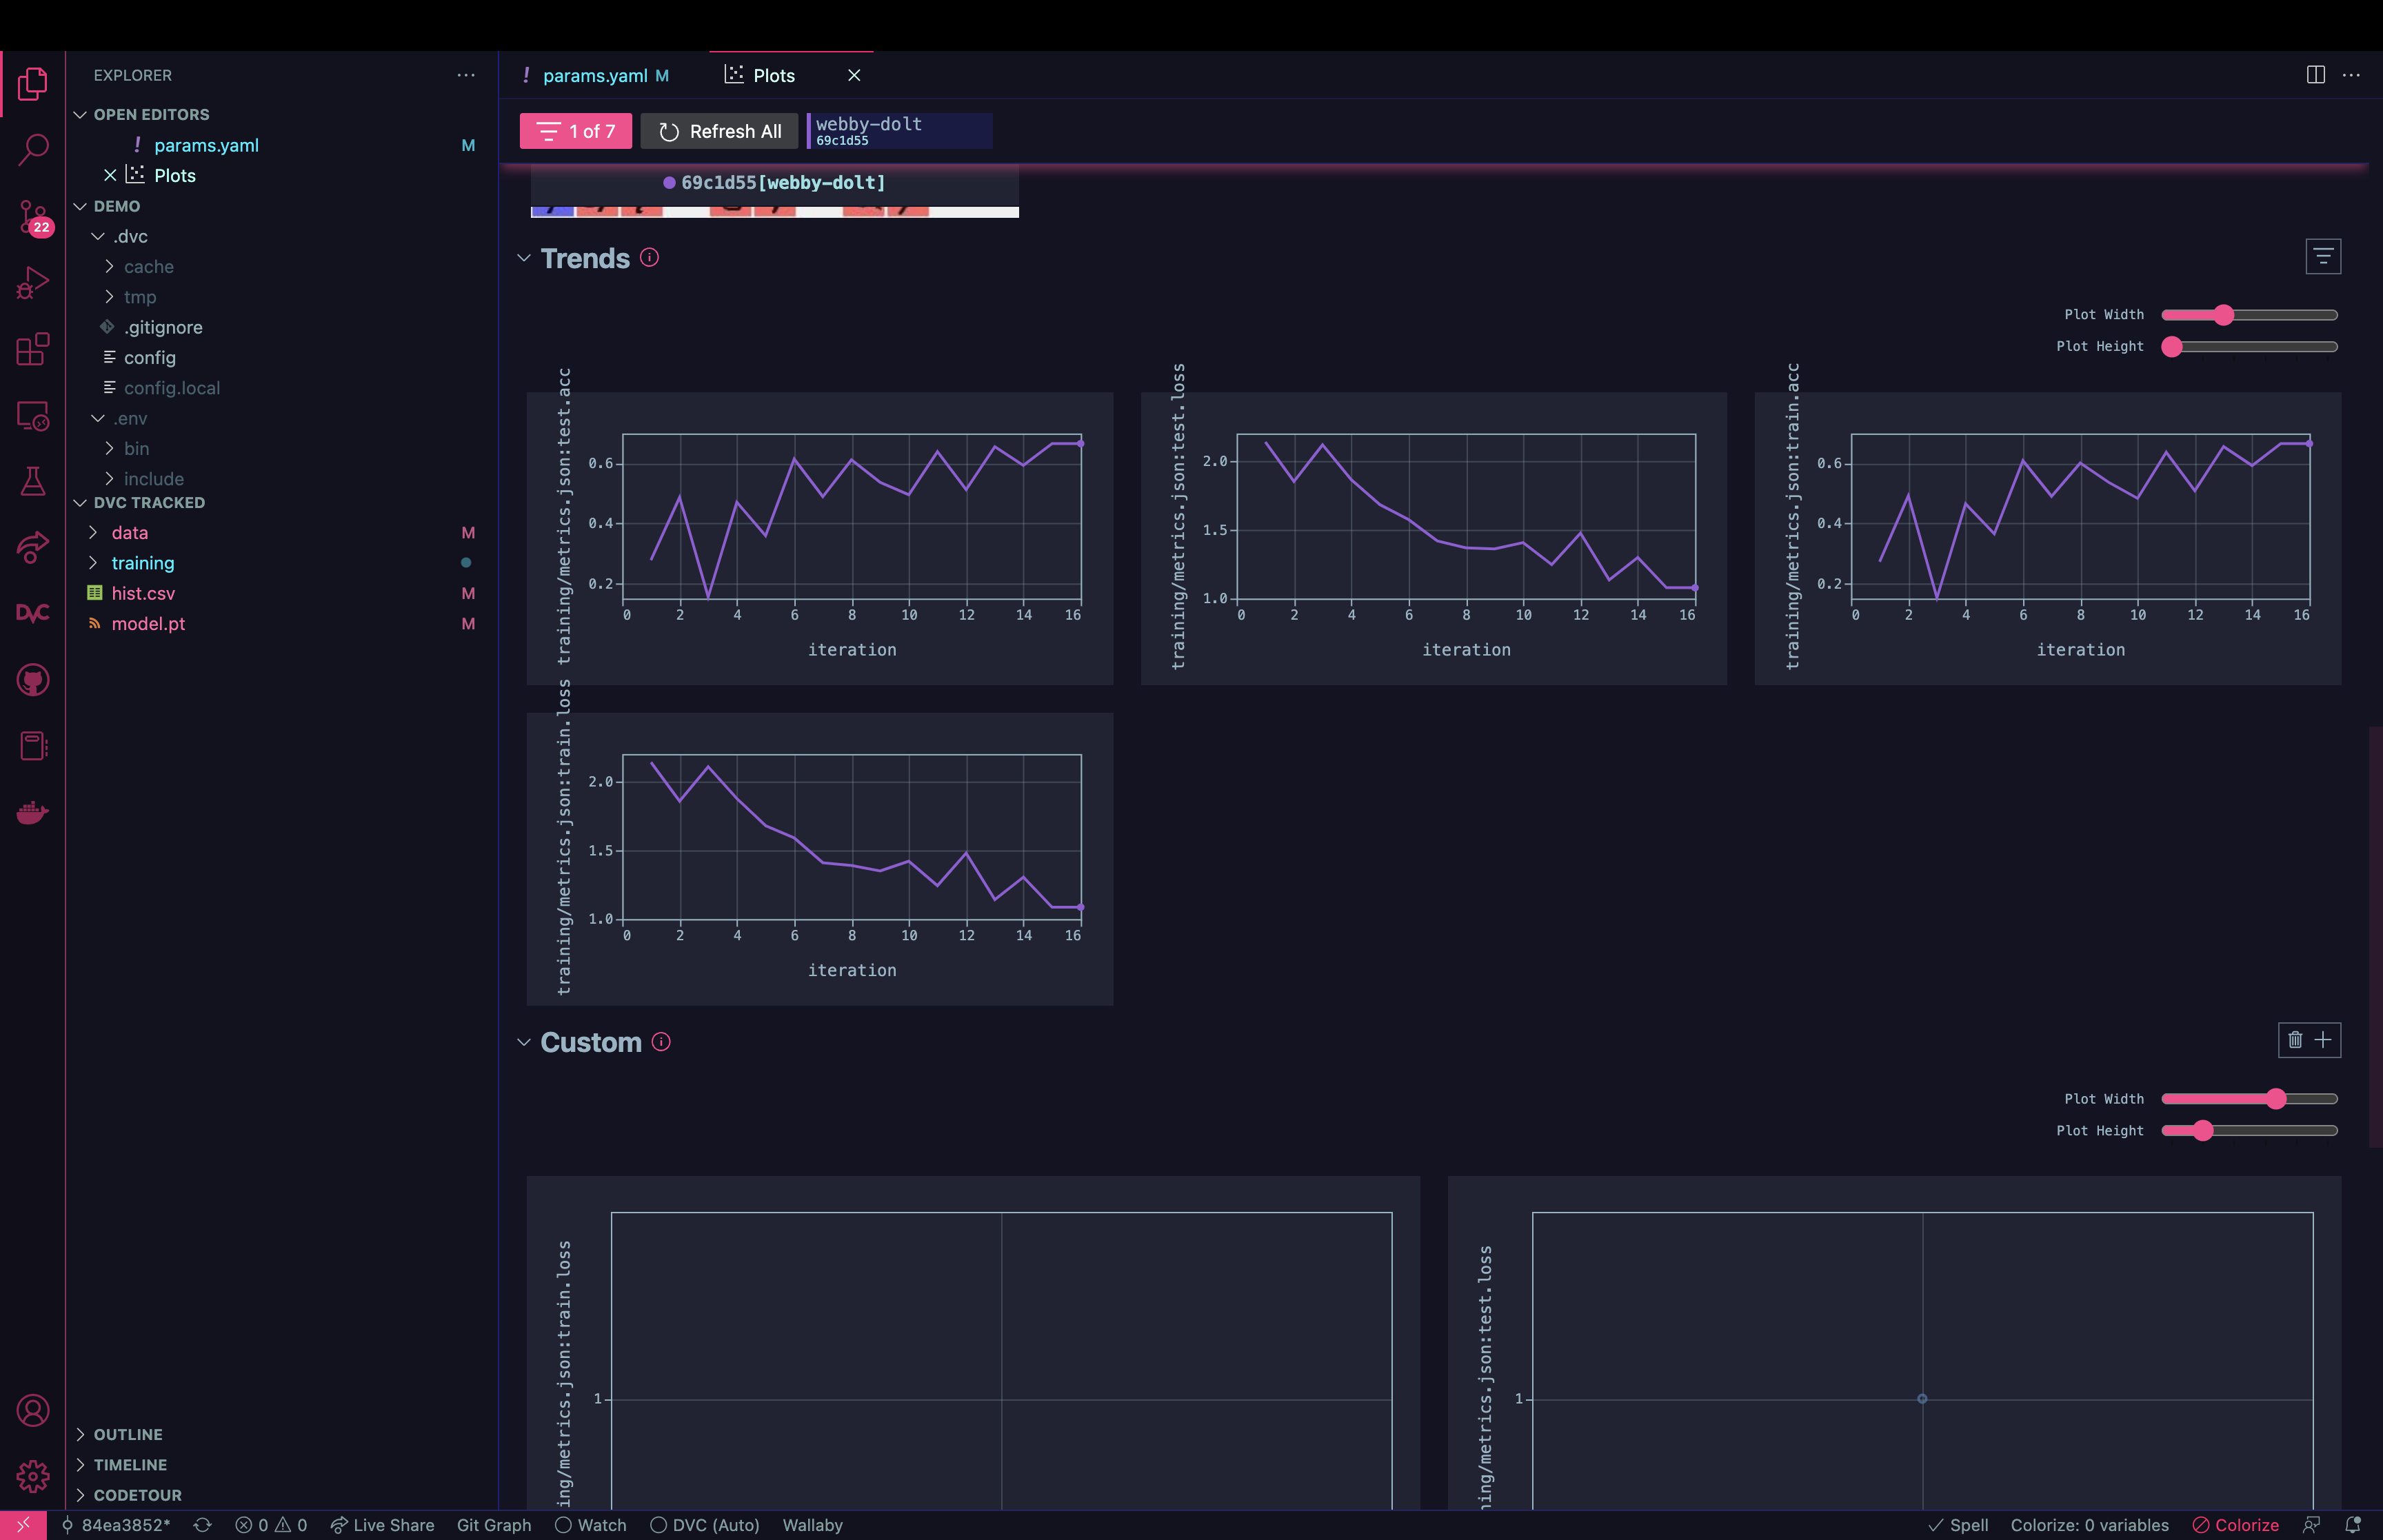
Task: Click the Testing flask icon
Action: coord(33,481)
